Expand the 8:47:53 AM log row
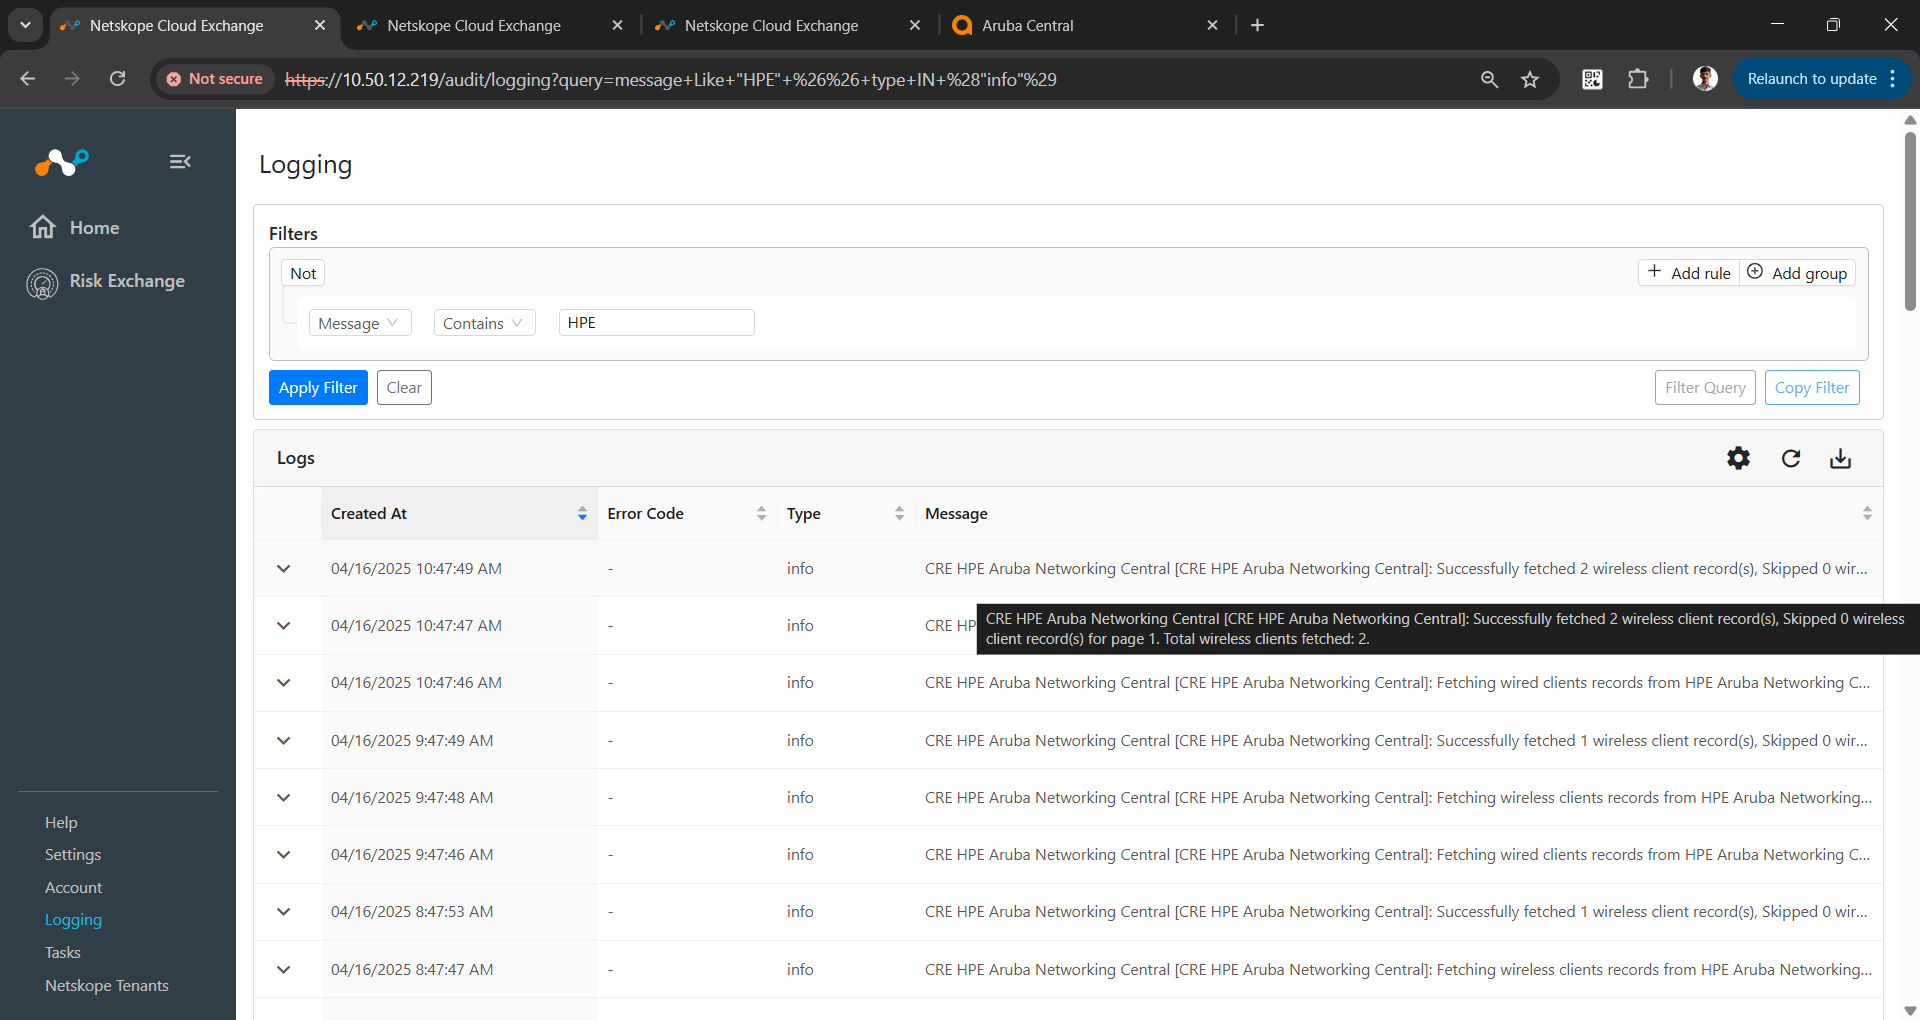This screenshot has height=1020, width=1920. [284, 912]
